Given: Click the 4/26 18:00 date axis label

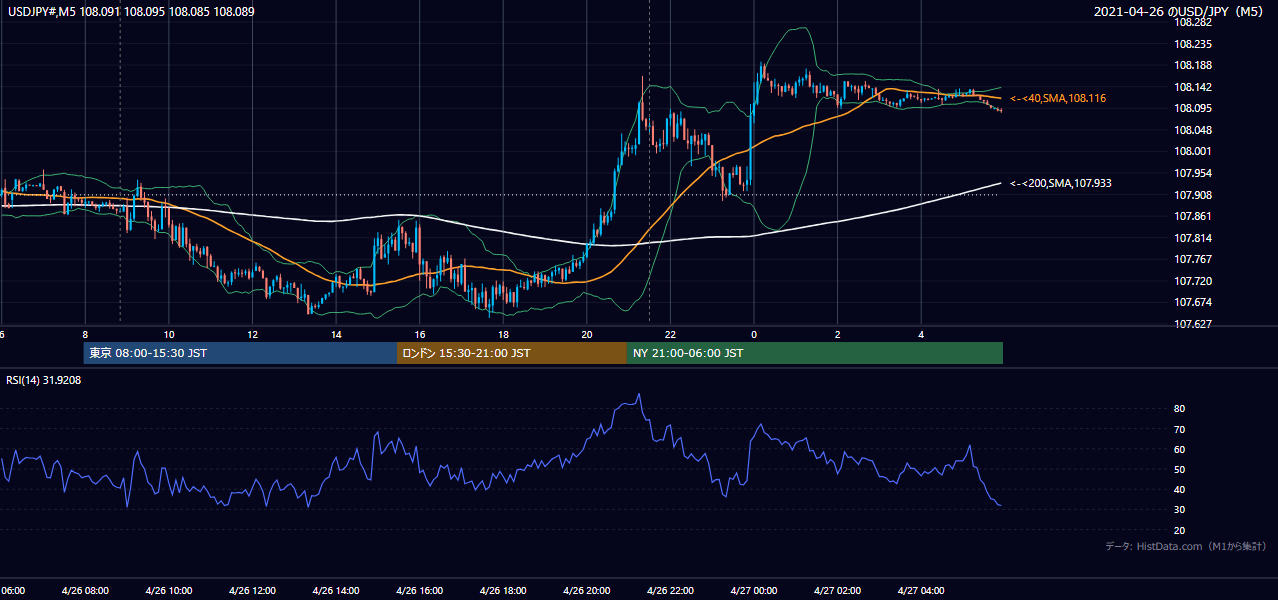Looking at the screenshot, I should pyautogui.click(x=503, y=591).
